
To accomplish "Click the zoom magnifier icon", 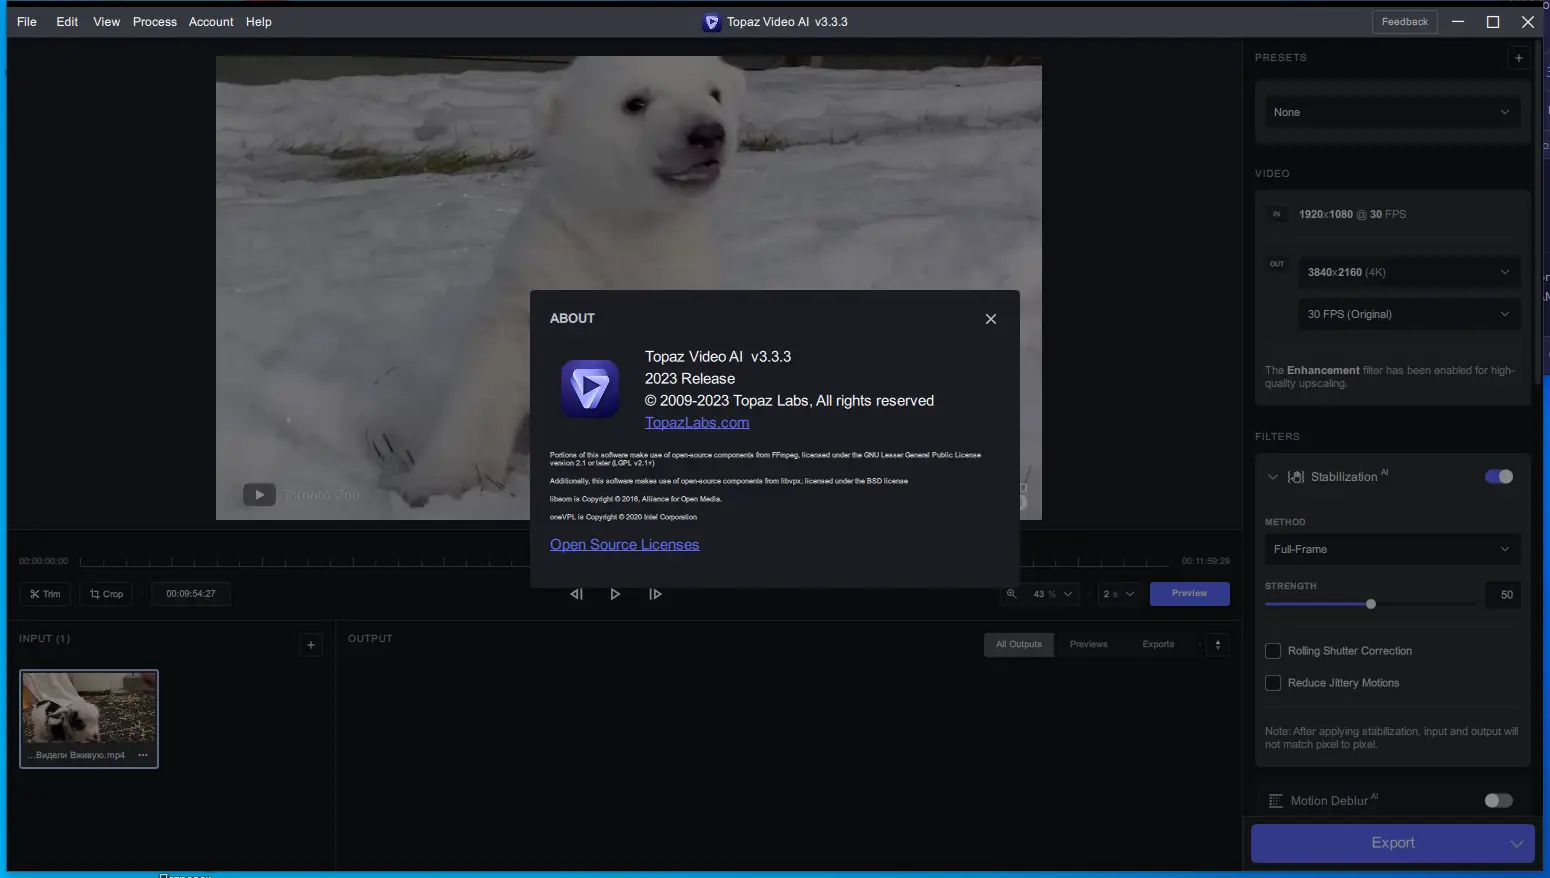I will pos(1012,594).
